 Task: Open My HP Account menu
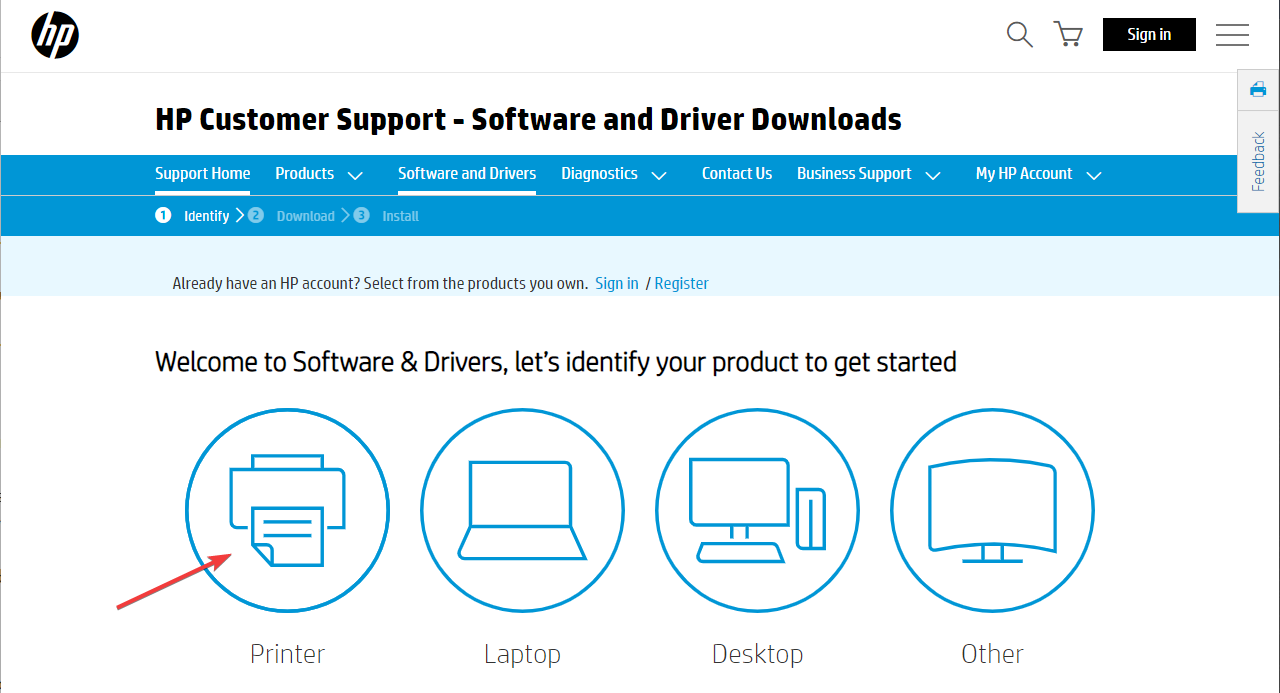click(1024, 174)
